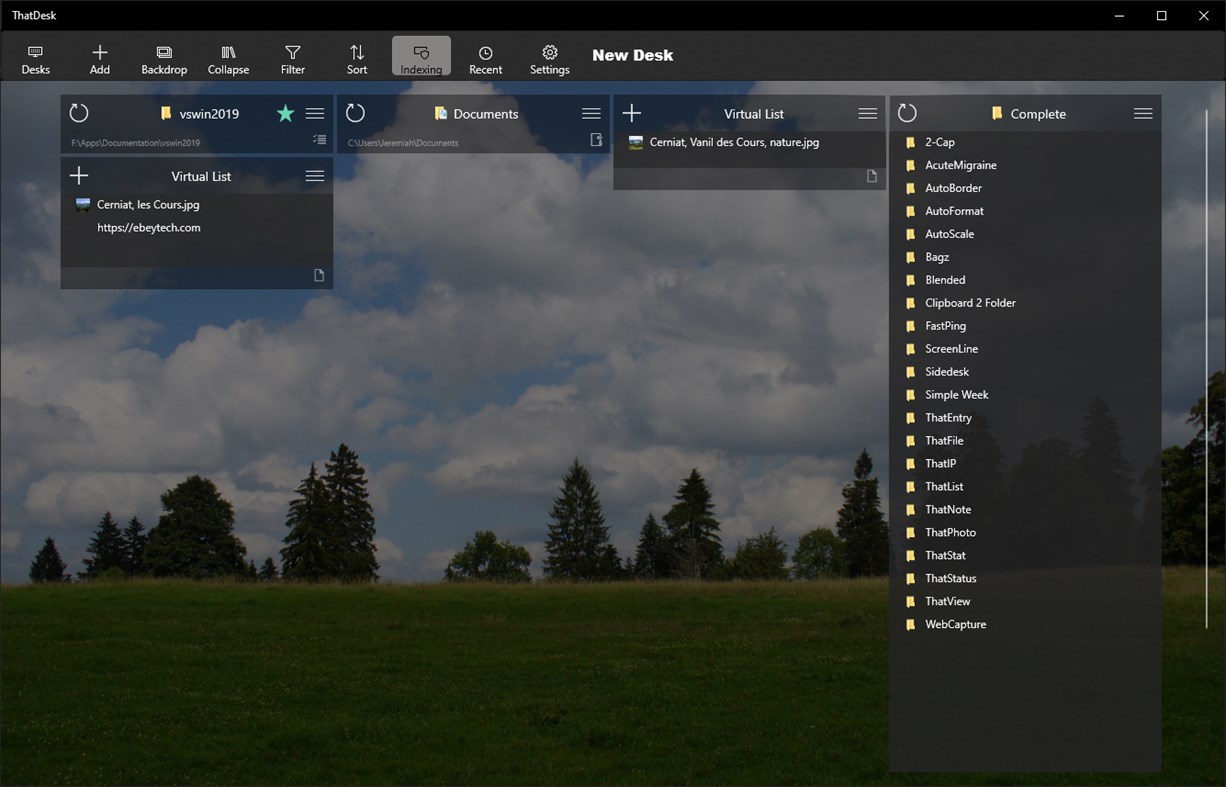Open the Documents panel menu
The height and width of the screenshot is (787, 1226).
pos(590,113)
